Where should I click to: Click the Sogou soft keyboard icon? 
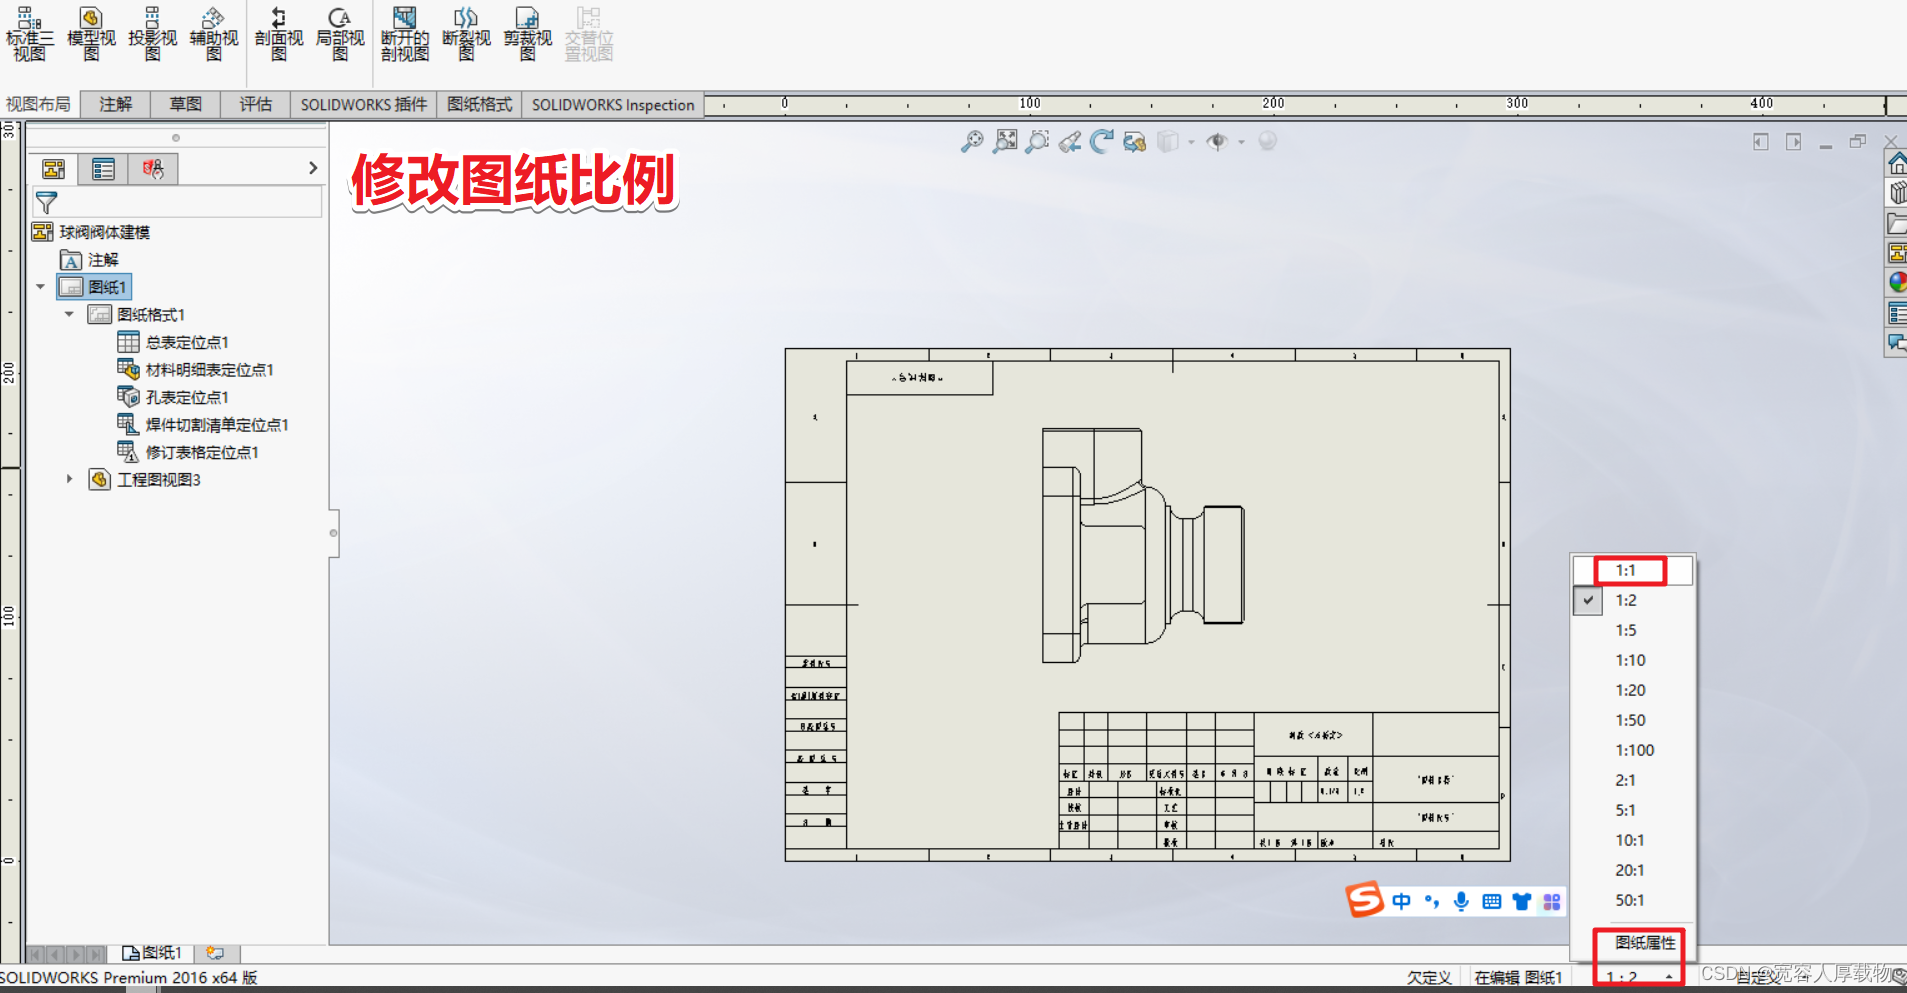click(x=1492, y=902)
